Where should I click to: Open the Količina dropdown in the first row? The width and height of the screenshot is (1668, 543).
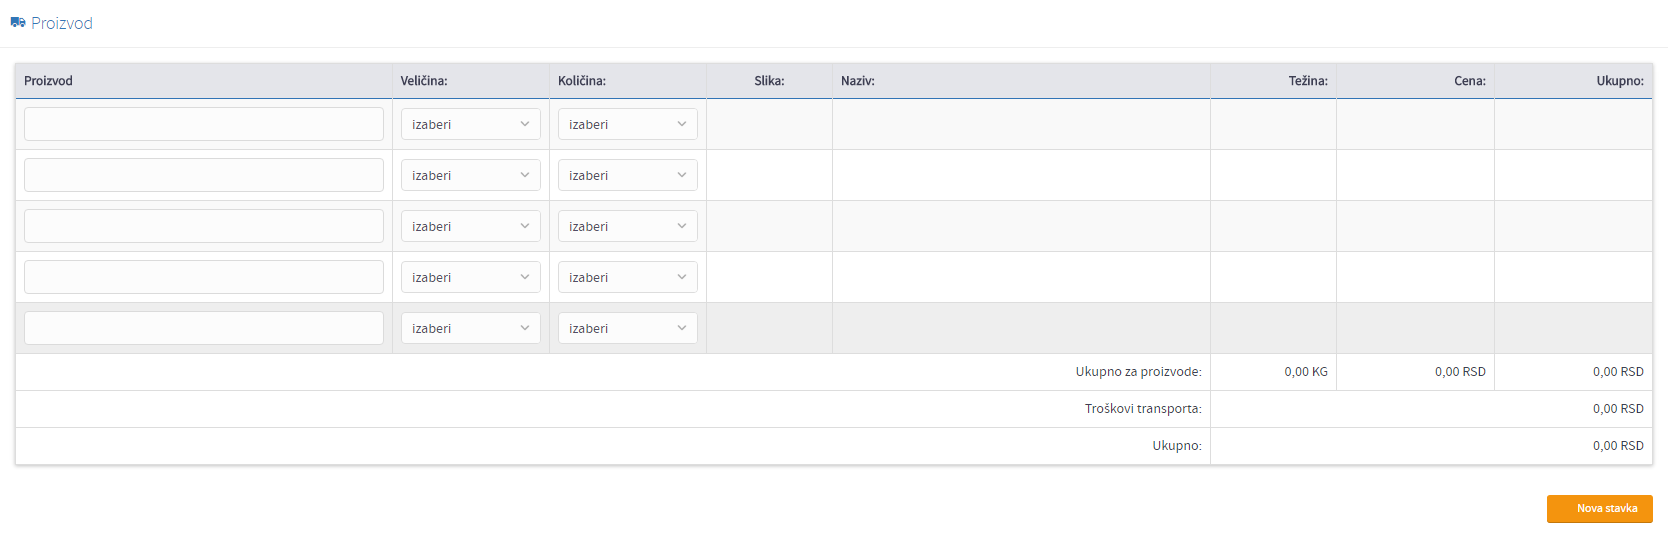click(627, 124)
